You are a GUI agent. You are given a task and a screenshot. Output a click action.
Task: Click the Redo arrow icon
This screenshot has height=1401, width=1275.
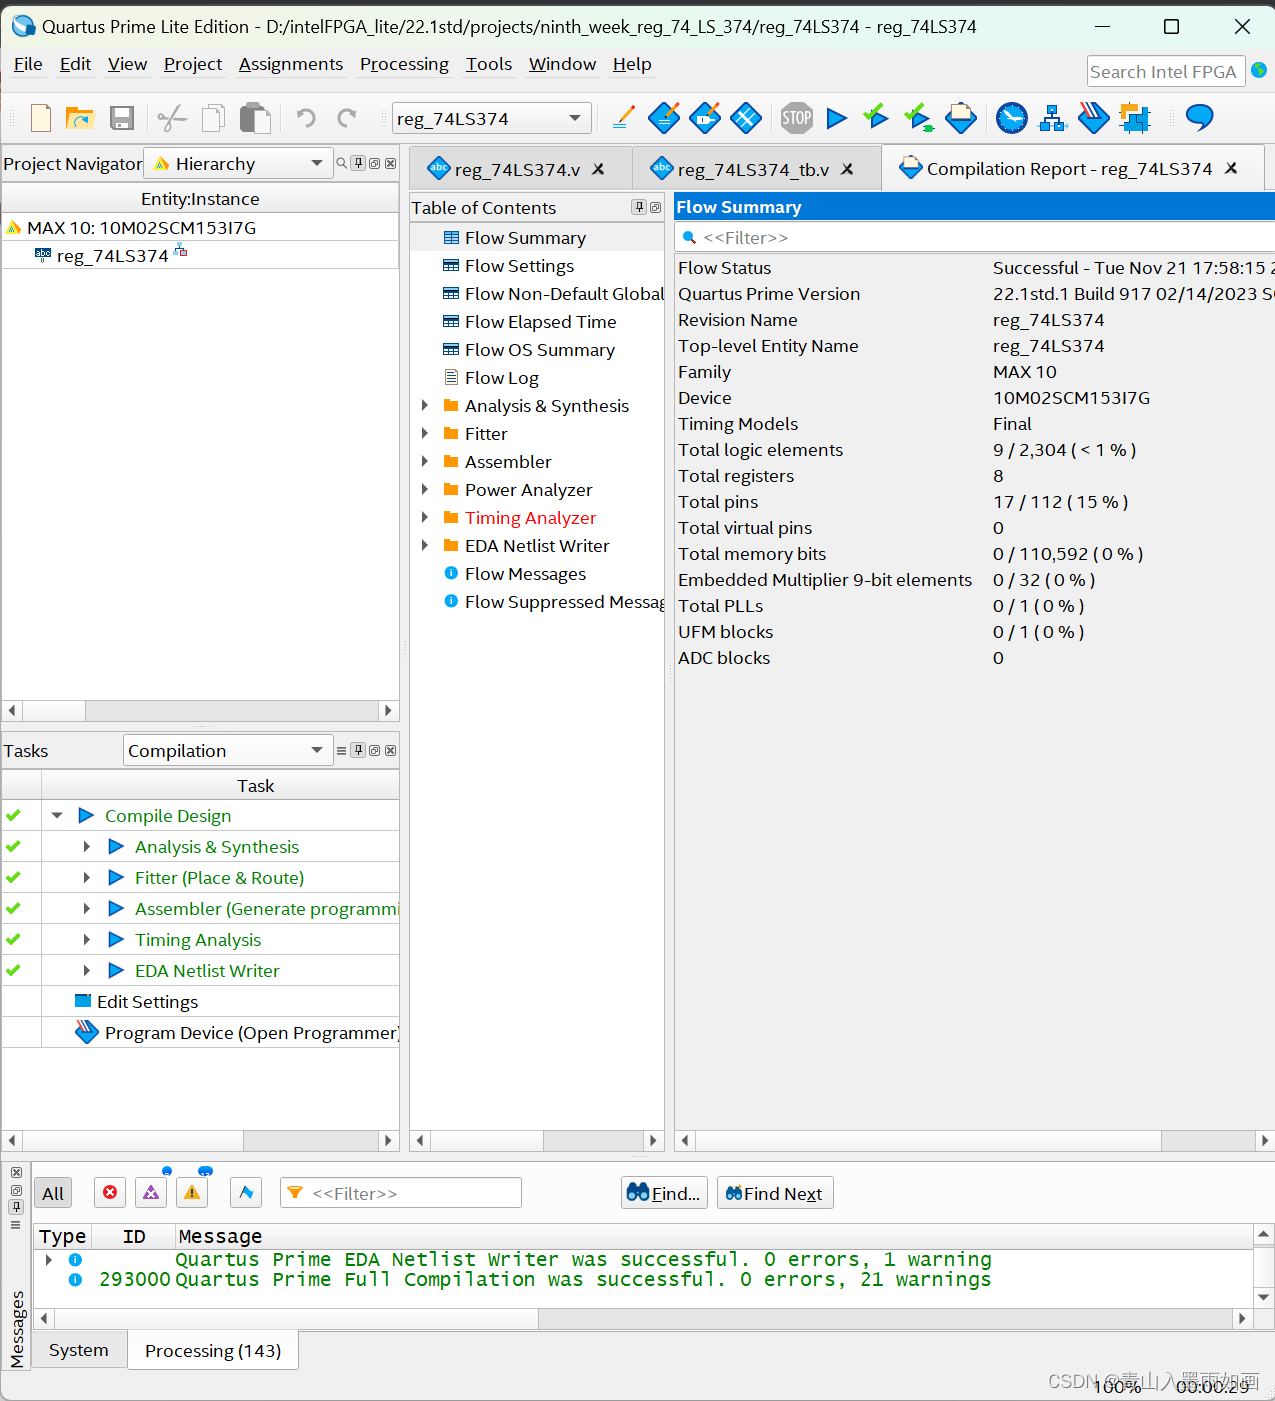coord(347,118)
